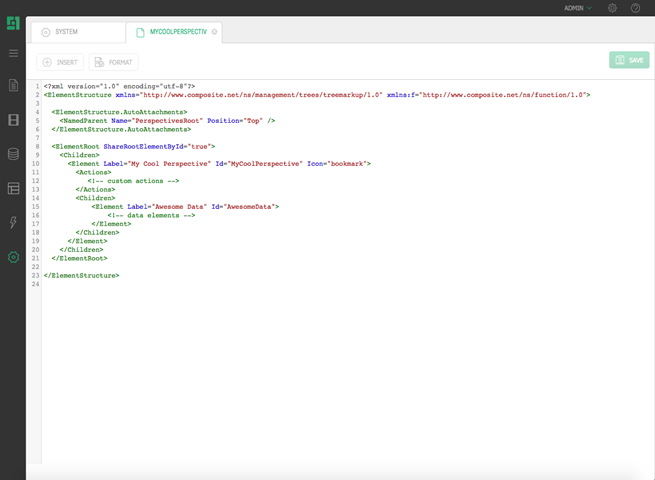Click the green C1 CMS logo
This screenshot has height=480, width=655.
point(13,23)
